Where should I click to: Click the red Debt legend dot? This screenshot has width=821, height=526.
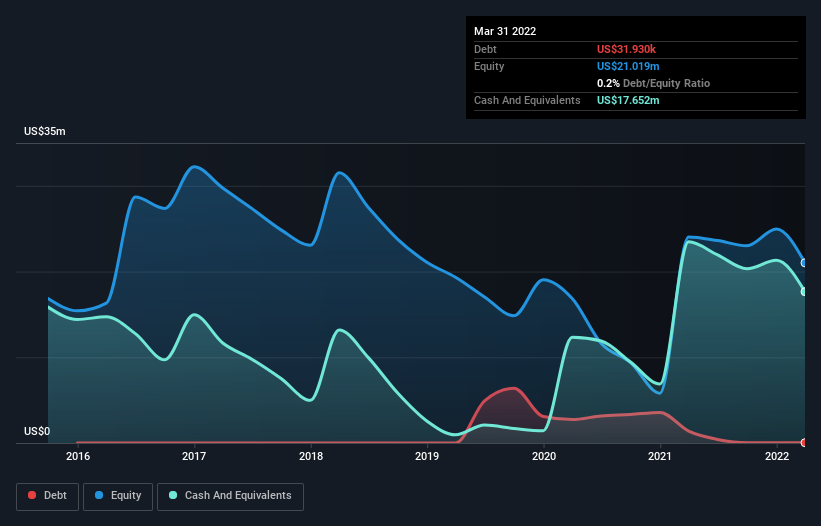[x=32, y=495]
